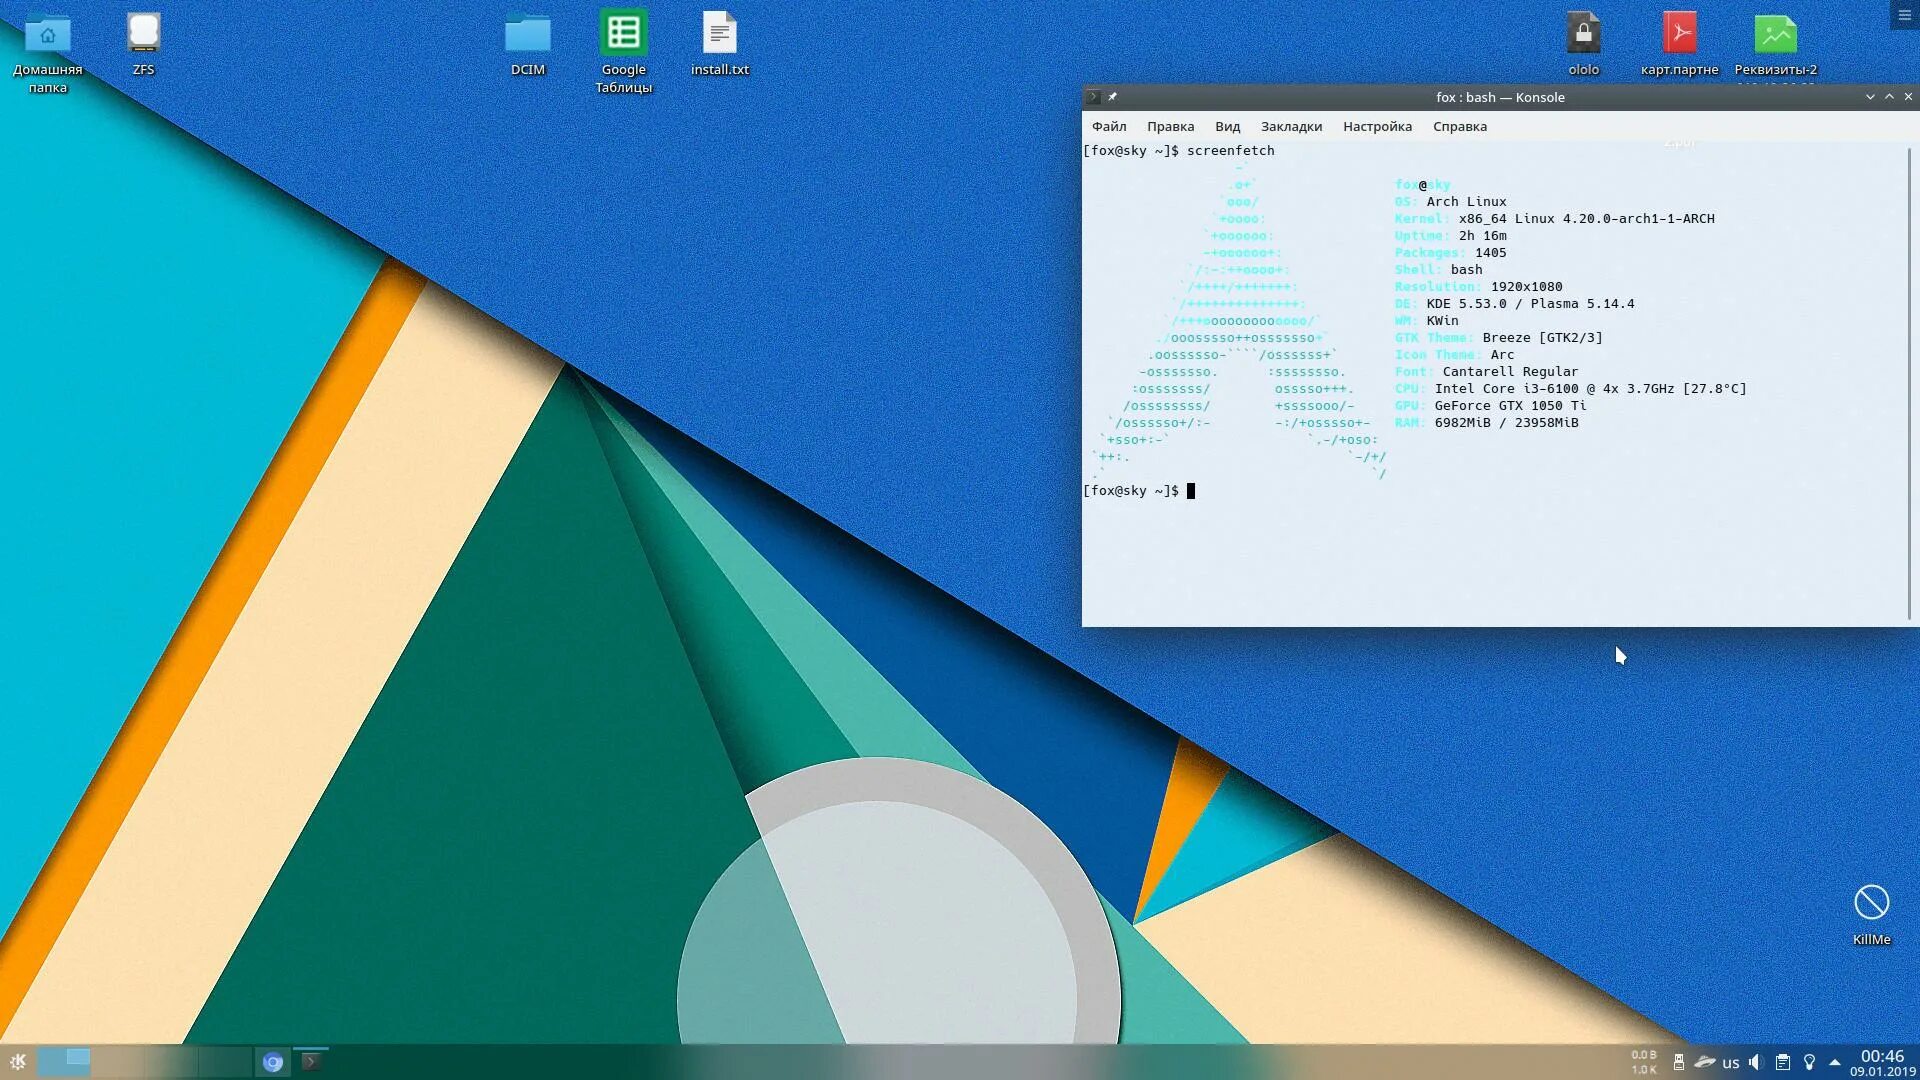
Task: Click the UFO-shaped tray icon
Action: point(1705,1062)
